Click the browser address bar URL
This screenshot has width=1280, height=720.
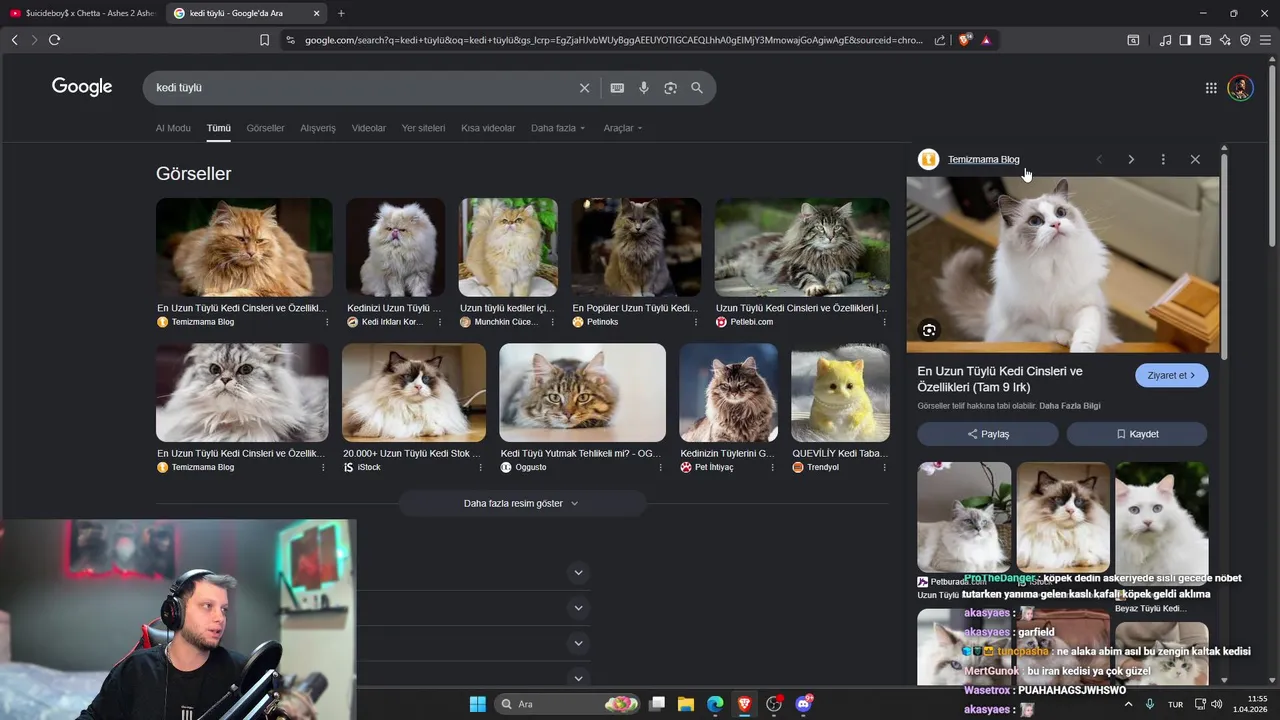click(x=614, y=40)
